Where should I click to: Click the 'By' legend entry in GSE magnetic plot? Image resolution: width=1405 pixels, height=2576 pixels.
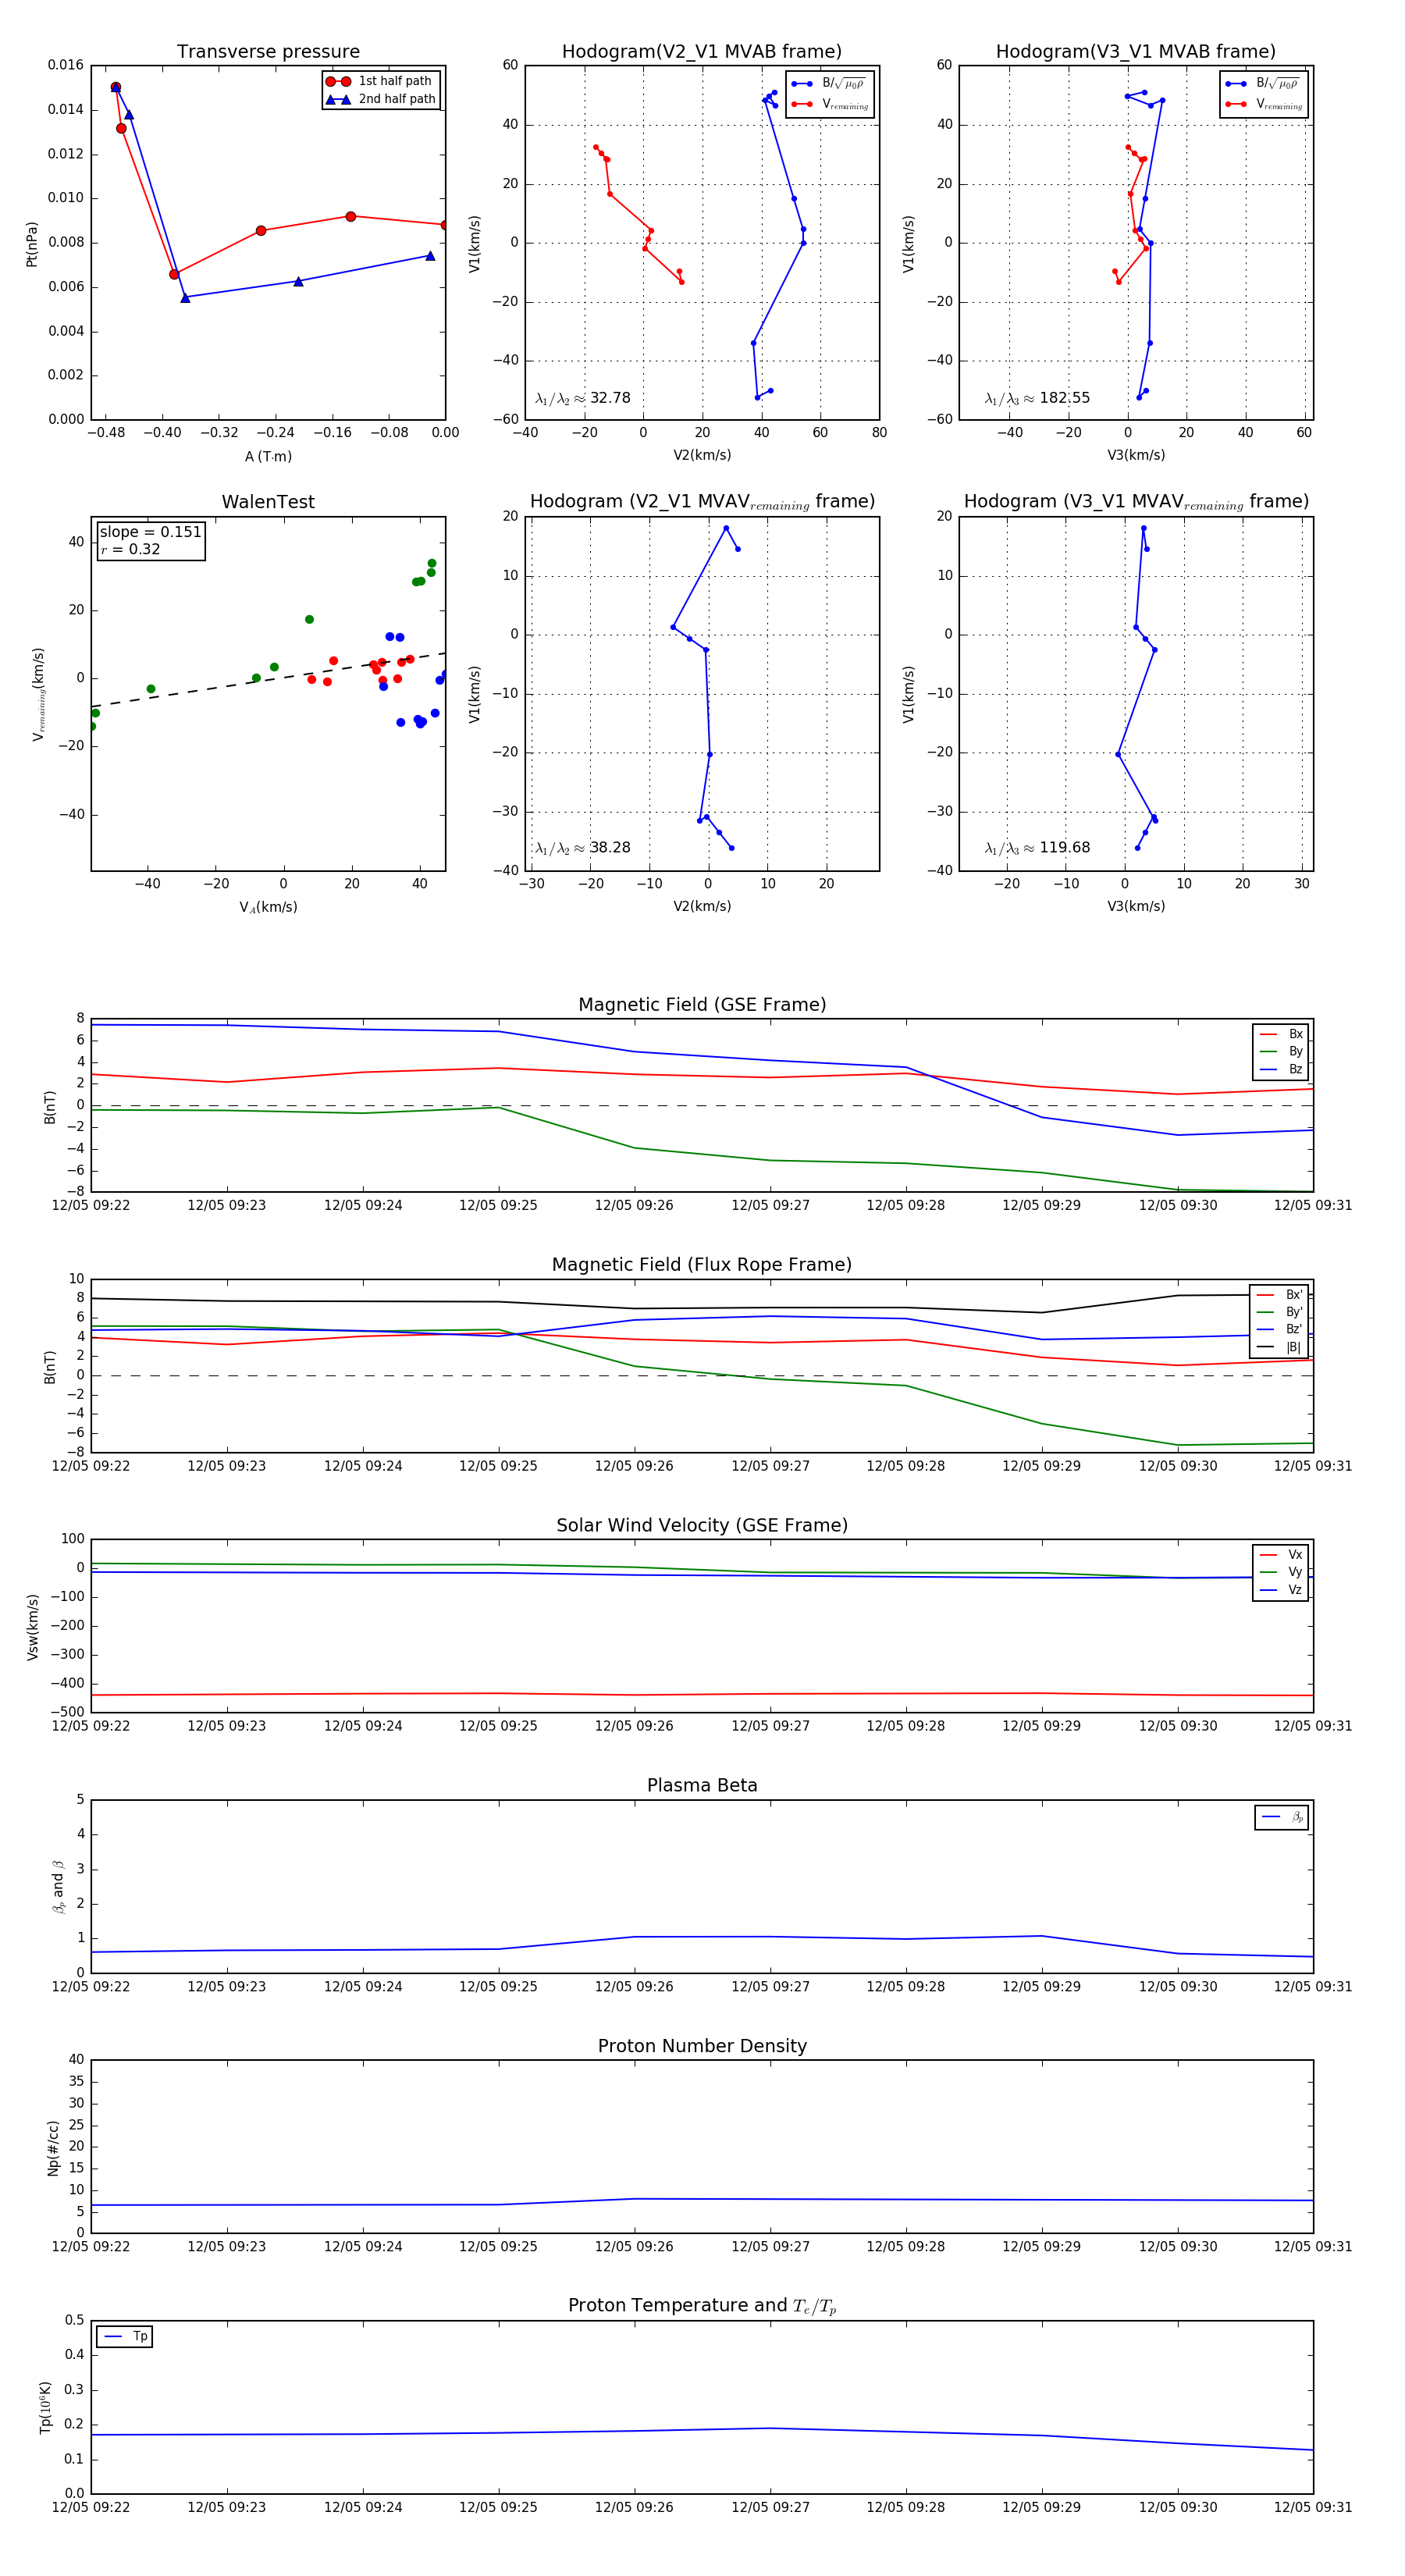1281,1052
